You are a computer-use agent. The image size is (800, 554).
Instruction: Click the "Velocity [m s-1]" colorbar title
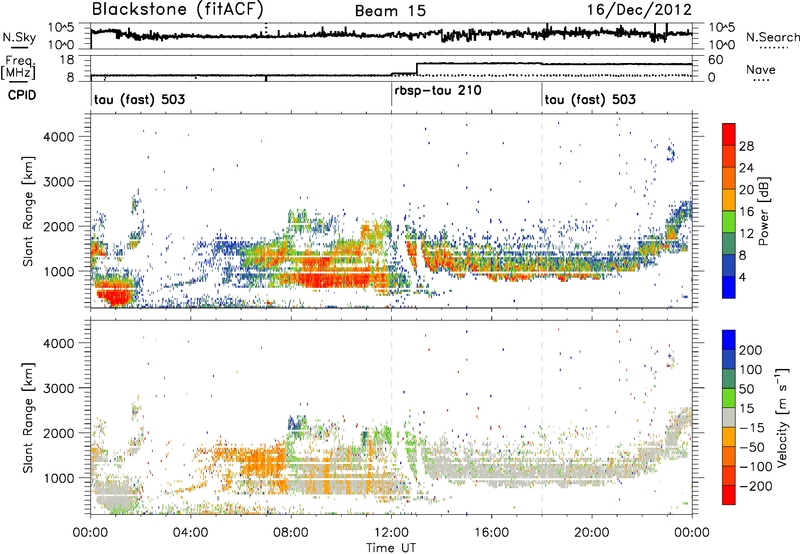point(783,417)
